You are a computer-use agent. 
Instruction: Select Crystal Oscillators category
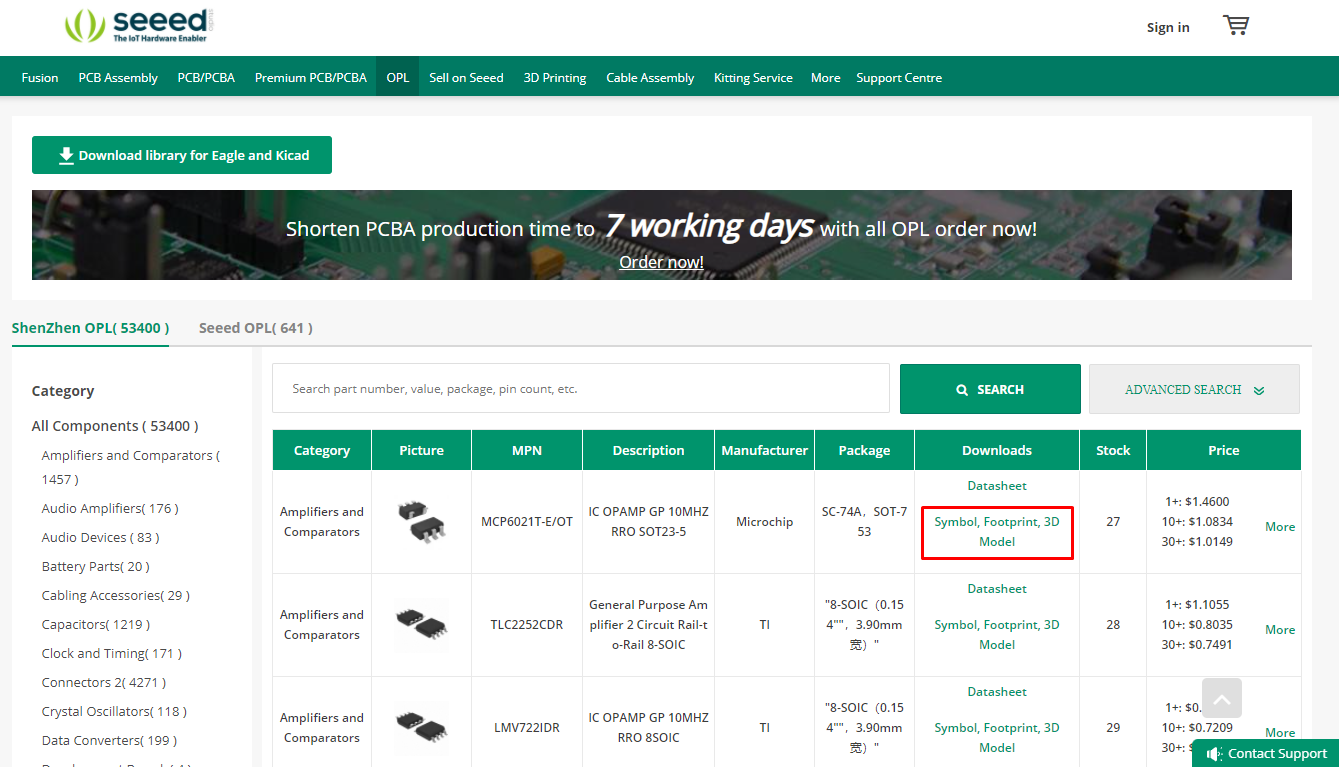[114, 711]
